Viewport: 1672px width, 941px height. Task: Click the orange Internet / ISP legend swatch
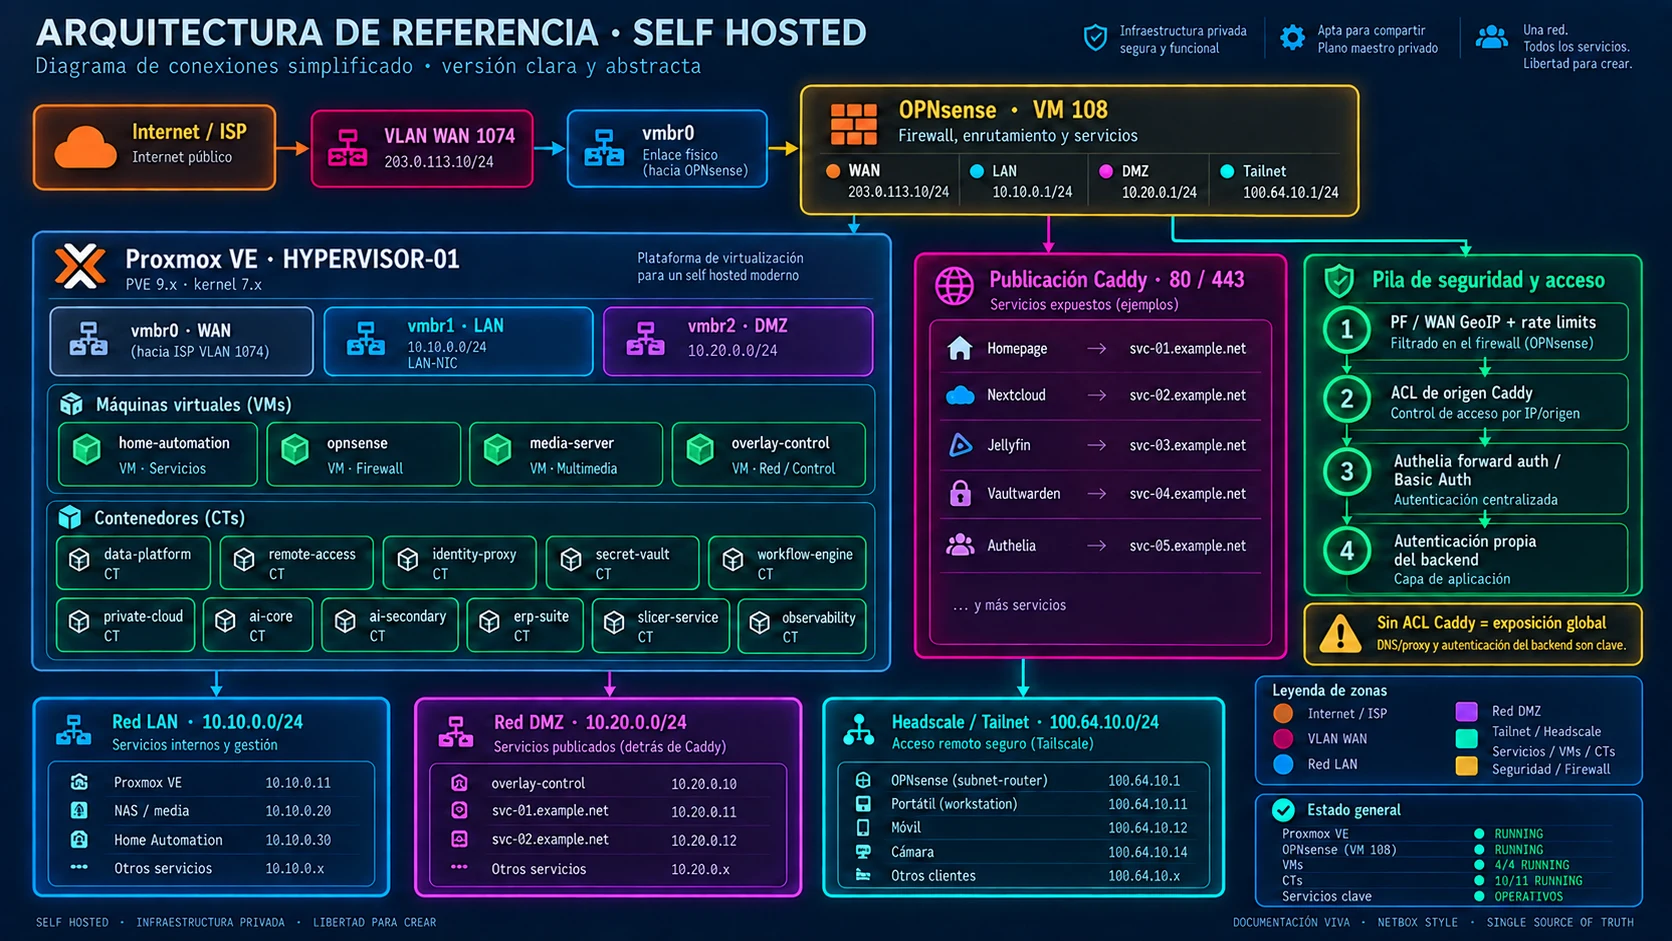[x=1283, y=713]
